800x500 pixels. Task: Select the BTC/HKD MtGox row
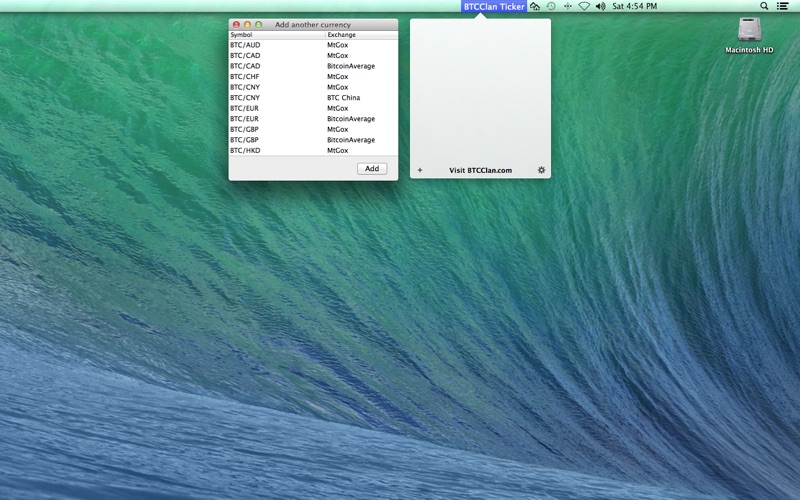313,151
